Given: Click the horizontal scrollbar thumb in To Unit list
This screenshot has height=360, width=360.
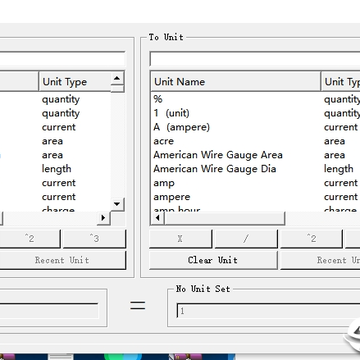Looking at the screenshot, I should click(x=224, y=218).
